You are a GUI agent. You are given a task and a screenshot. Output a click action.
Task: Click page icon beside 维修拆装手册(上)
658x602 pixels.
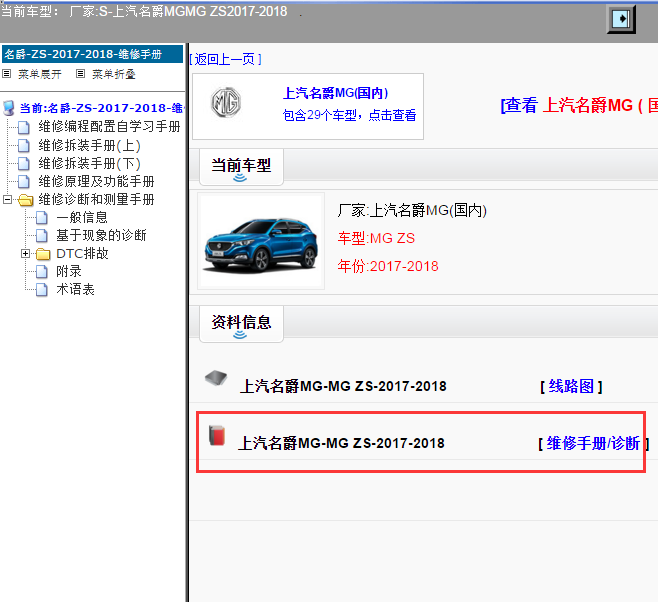coord(24,146)
